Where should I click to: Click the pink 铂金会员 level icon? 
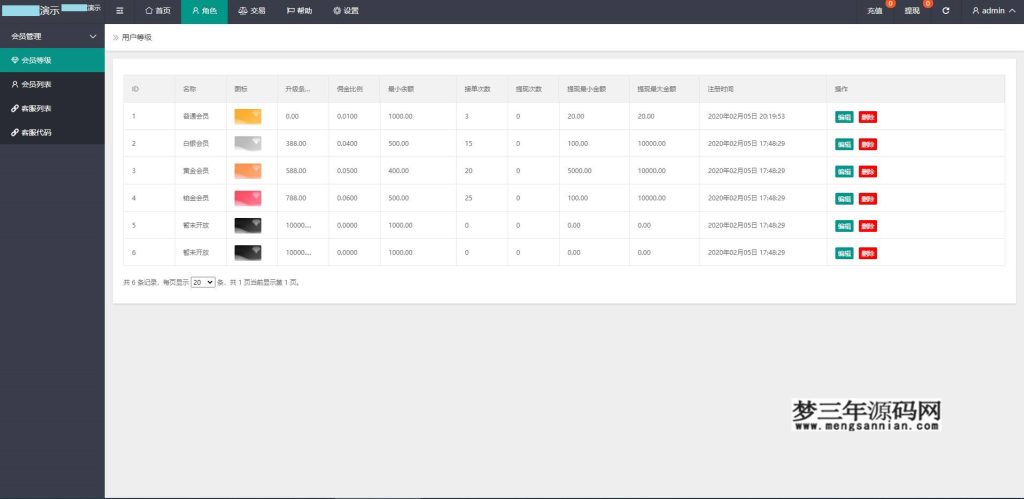click(248, 198)
